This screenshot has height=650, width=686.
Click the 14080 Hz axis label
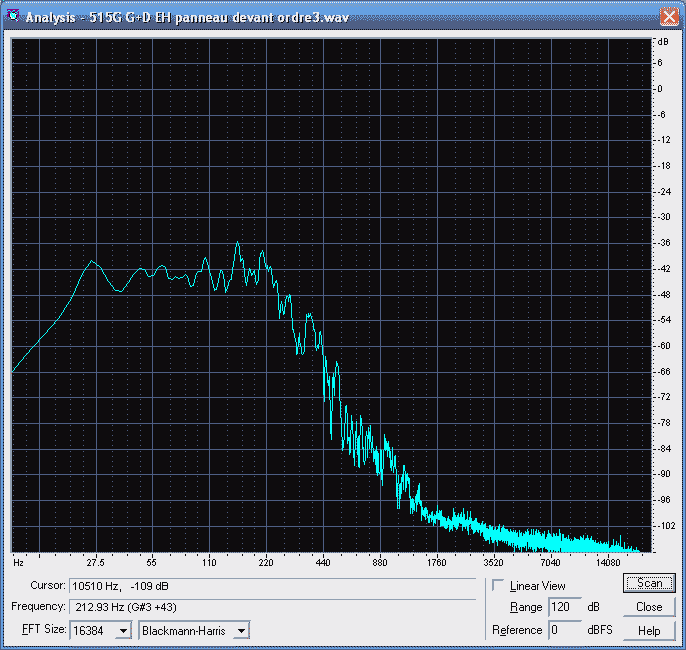coord(608,563)
